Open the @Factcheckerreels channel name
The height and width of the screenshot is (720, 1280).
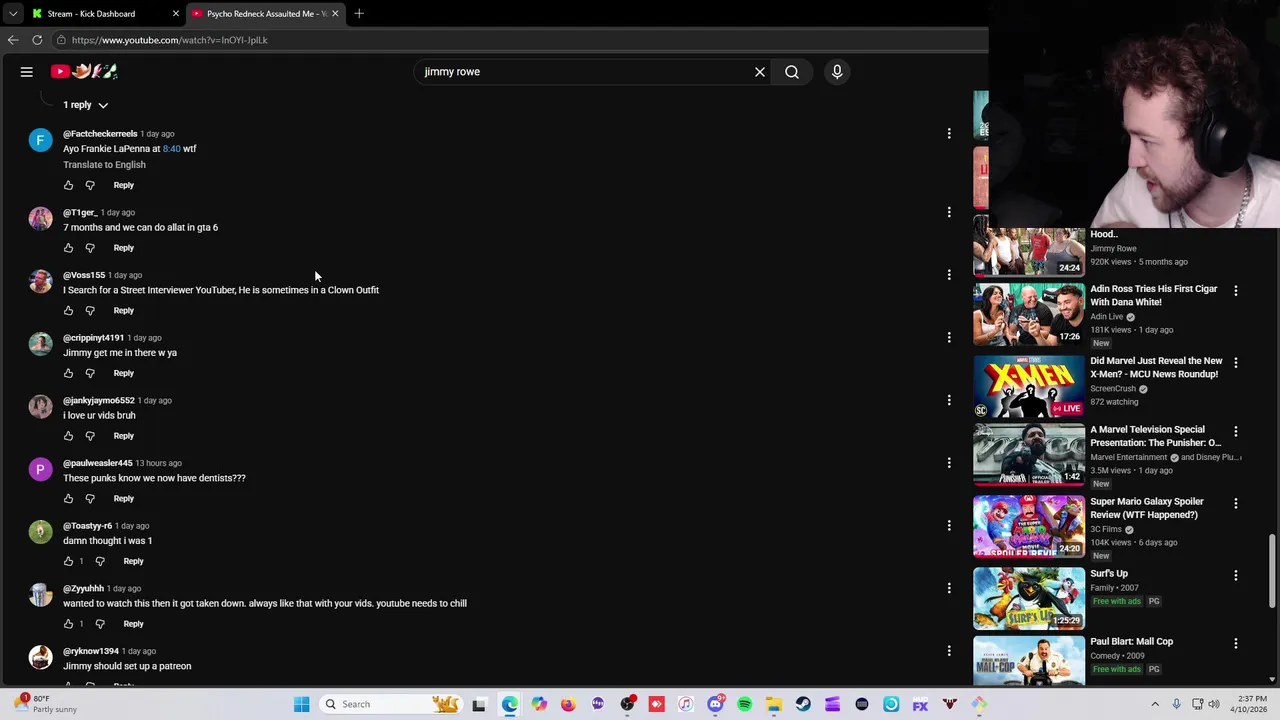coord(100,134)
